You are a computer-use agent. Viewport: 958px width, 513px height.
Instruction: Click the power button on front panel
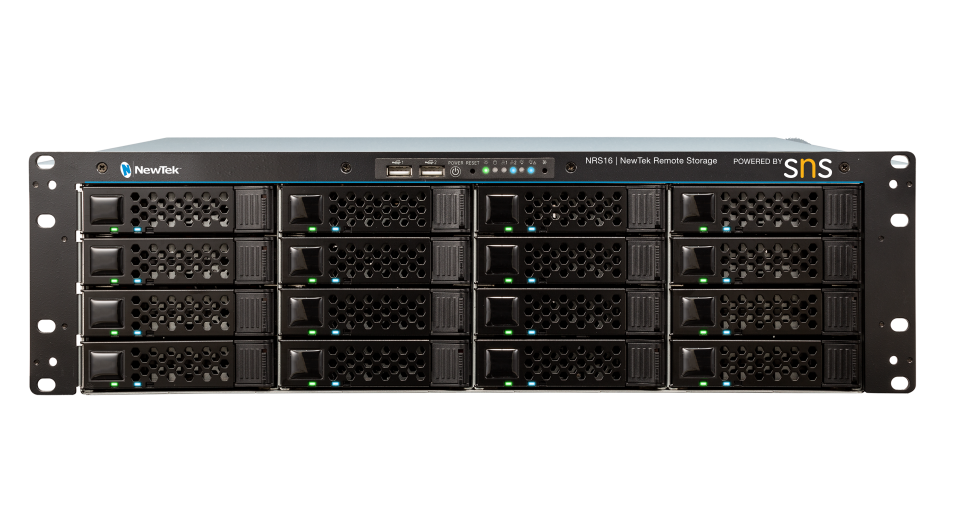tap(455, 172)
